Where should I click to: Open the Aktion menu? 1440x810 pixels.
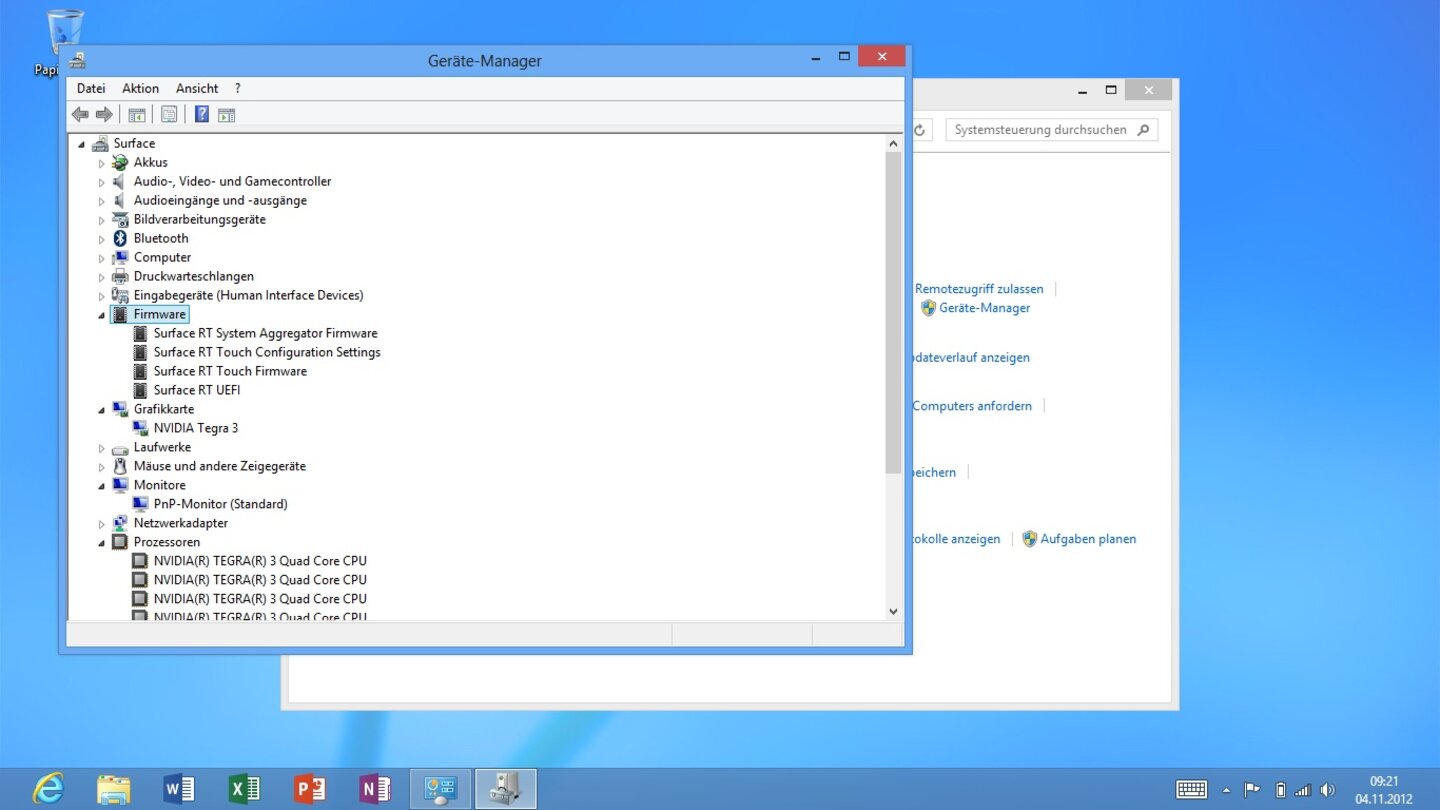coord(140,88)
